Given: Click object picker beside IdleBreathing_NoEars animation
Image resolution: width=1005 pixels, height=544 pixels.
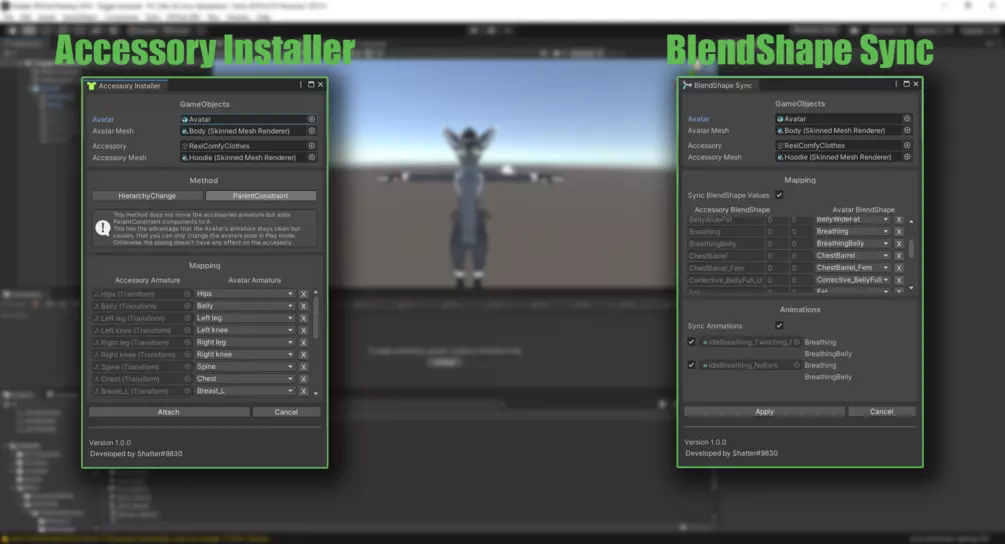Looking at the screenshot, I should point(796,365).
